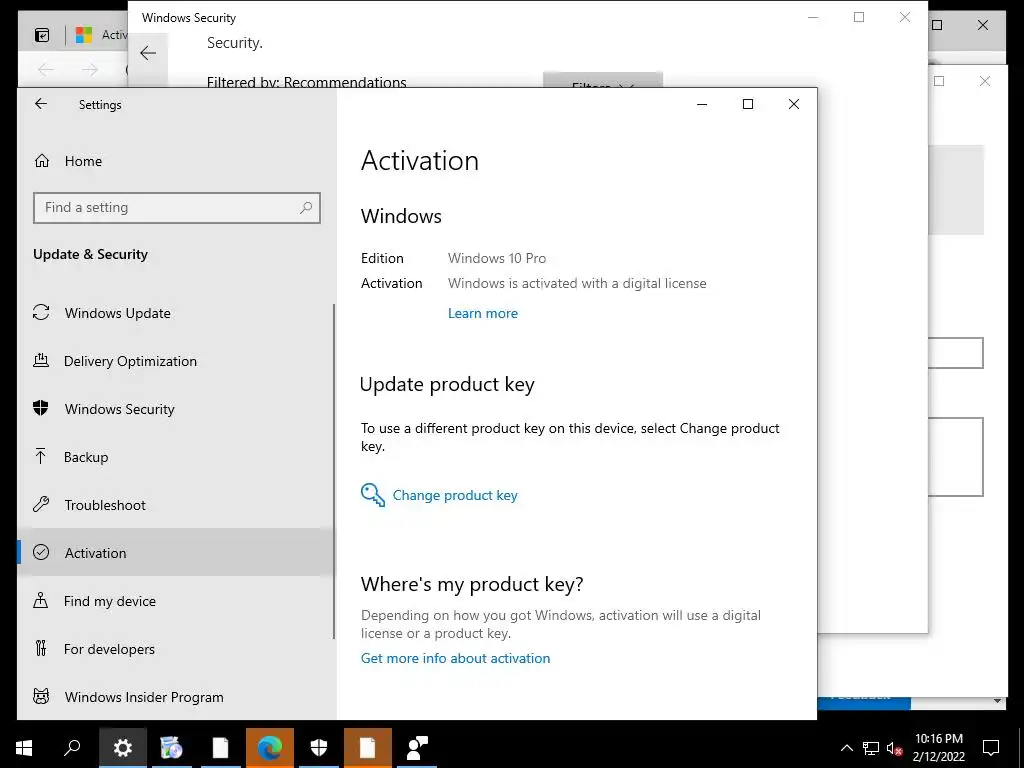Click the highlighted orange document taskbar icon
The image size is (1024, 768).
[368, 748]
